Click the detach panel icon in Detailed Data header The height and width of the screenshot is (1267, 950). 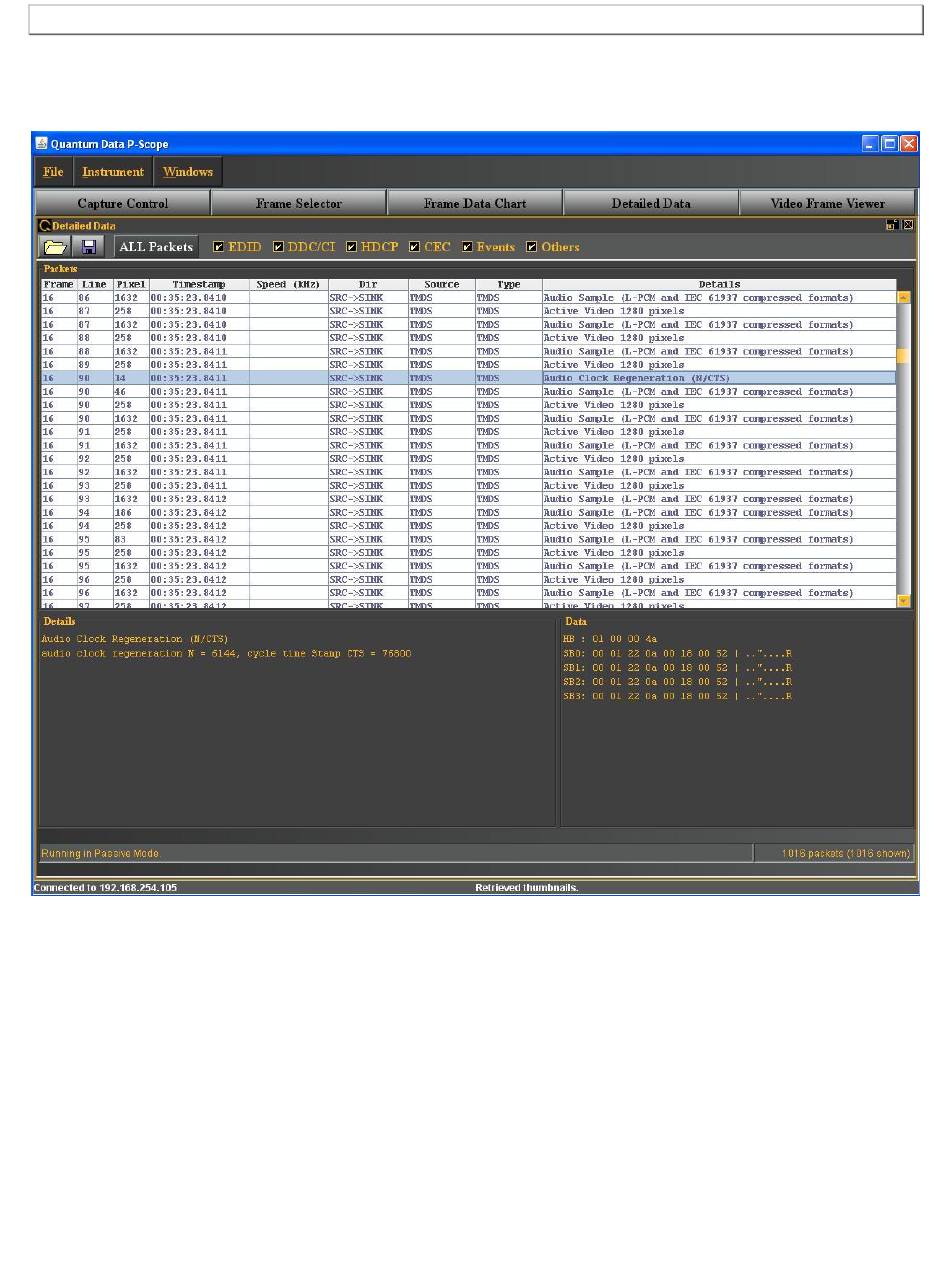click(x=891, y=225)
